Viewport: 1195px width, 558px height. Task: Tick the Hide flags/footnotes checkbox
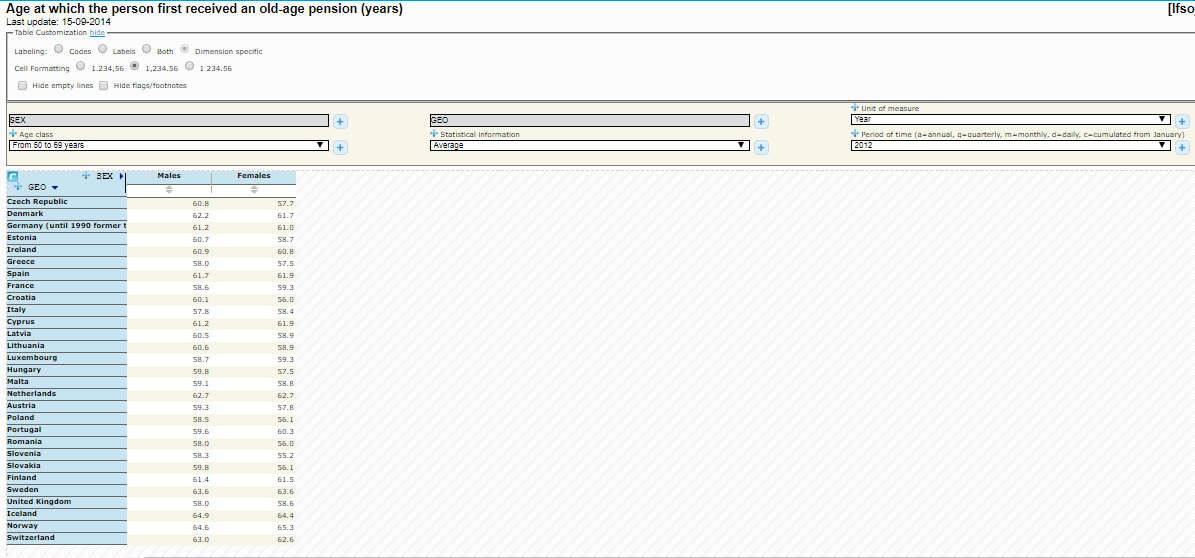pos(103,85)
